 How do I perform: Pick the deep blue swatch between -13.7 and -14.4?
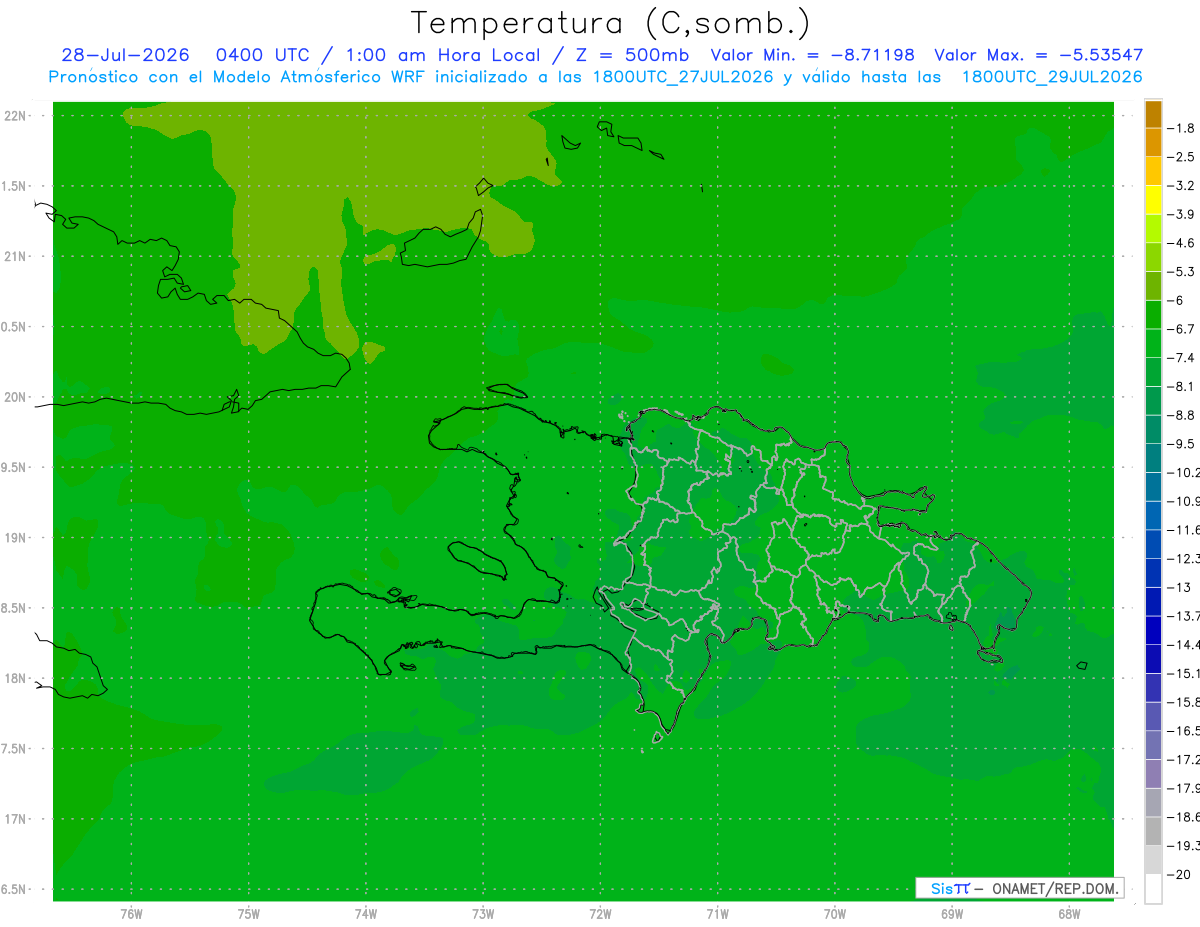coord(1153,630)
